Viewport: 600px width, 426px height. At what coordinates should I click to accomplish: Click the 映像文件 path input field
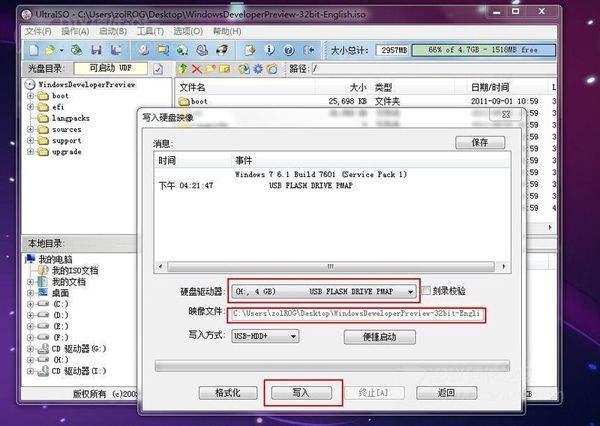tap(357, 314)
